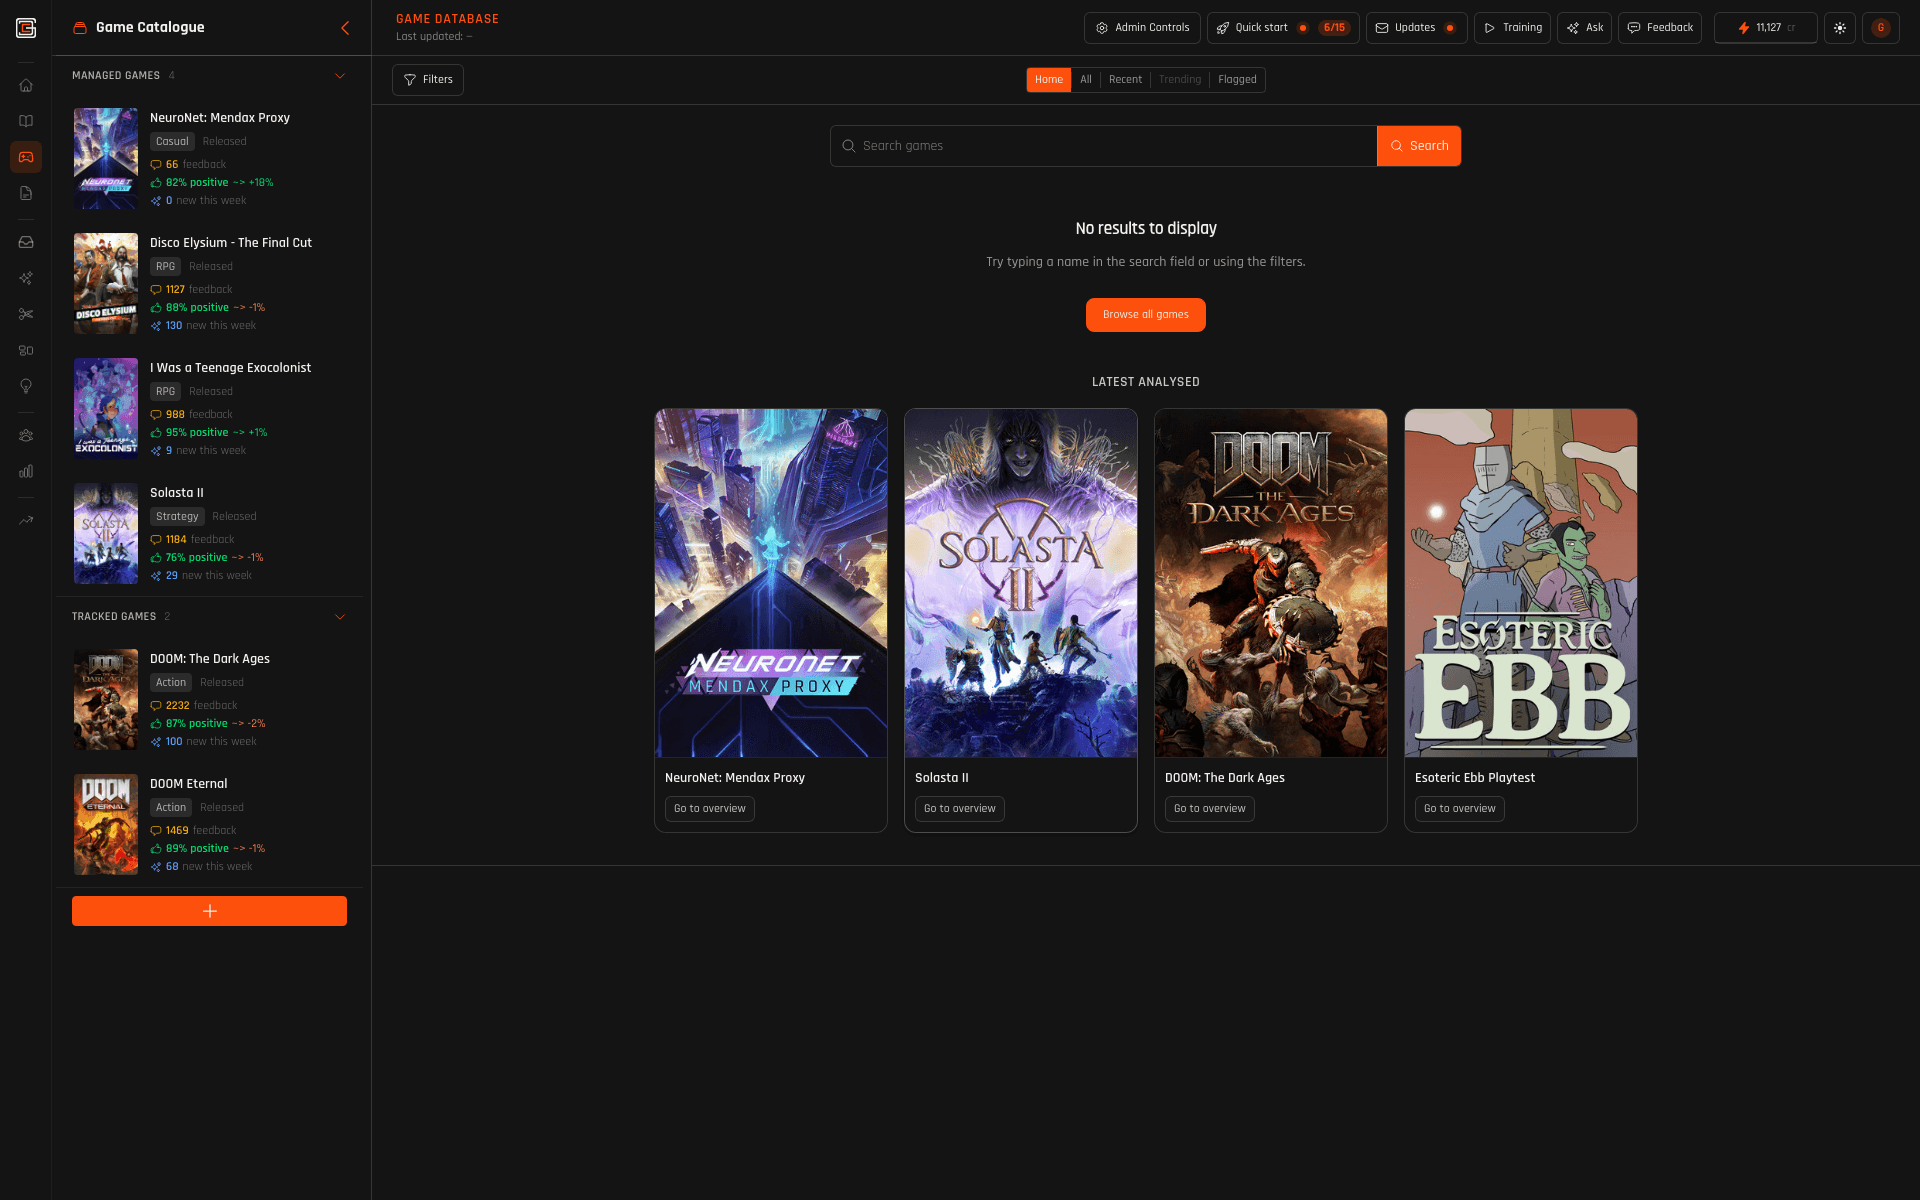Screen dimensions: 1920x1200
Task: Open the Quick start 6/15 dropdown
Action: pyautogui.click(x=1282, y=28)
